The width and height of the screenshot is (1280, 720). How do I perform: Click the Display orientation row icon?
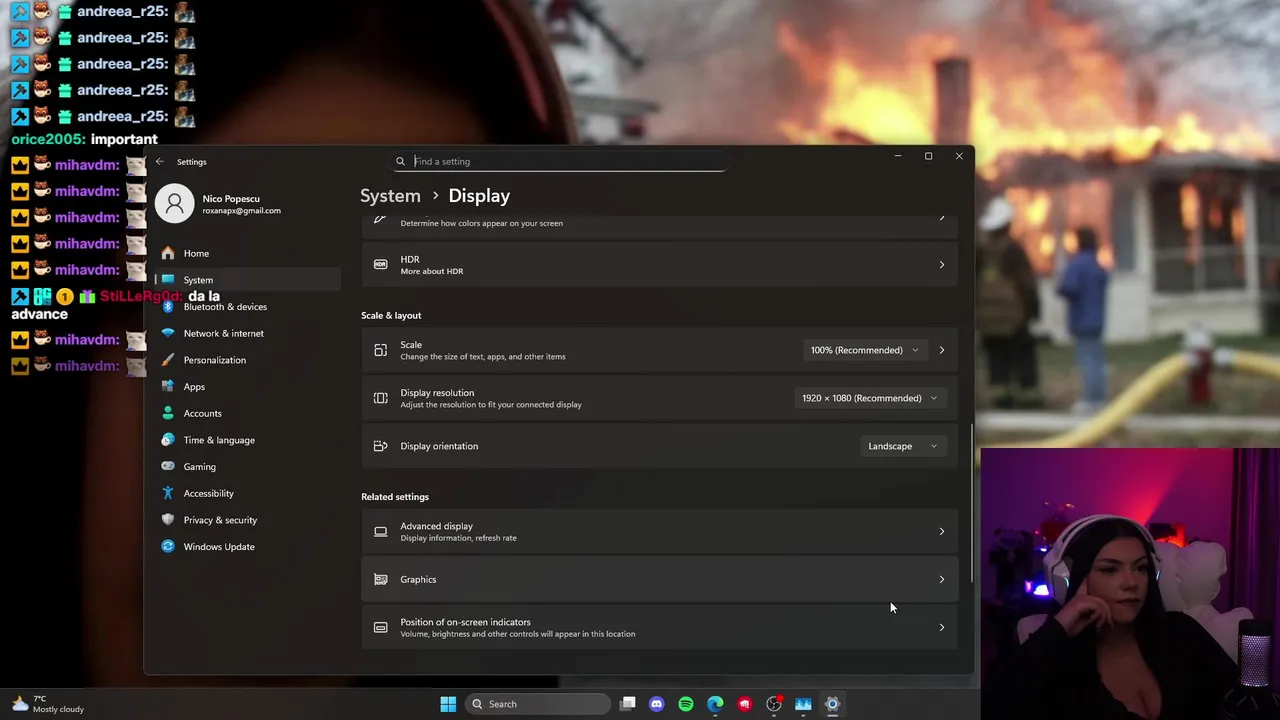coord(380,446)
